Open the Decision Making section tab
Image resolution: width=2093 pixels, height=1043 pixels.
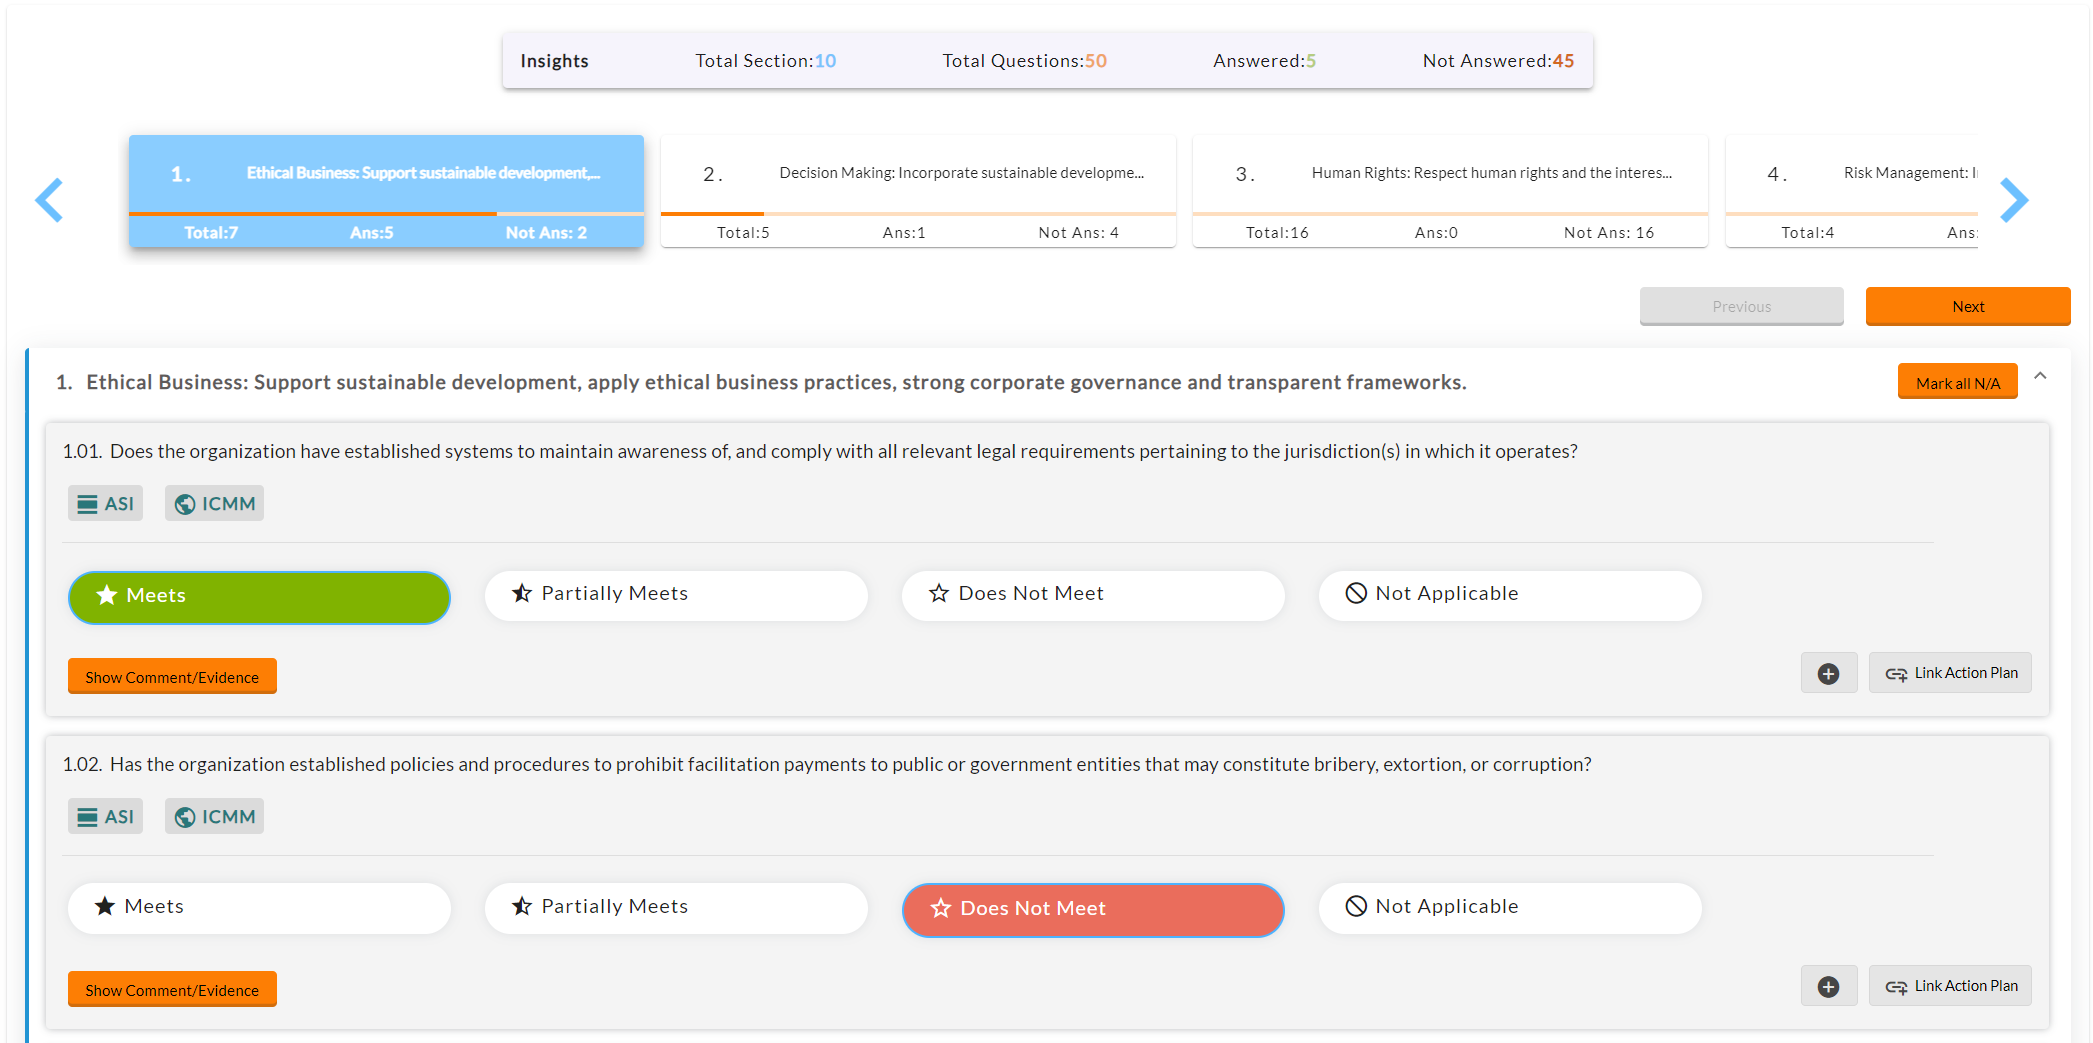tap(918, 191)
